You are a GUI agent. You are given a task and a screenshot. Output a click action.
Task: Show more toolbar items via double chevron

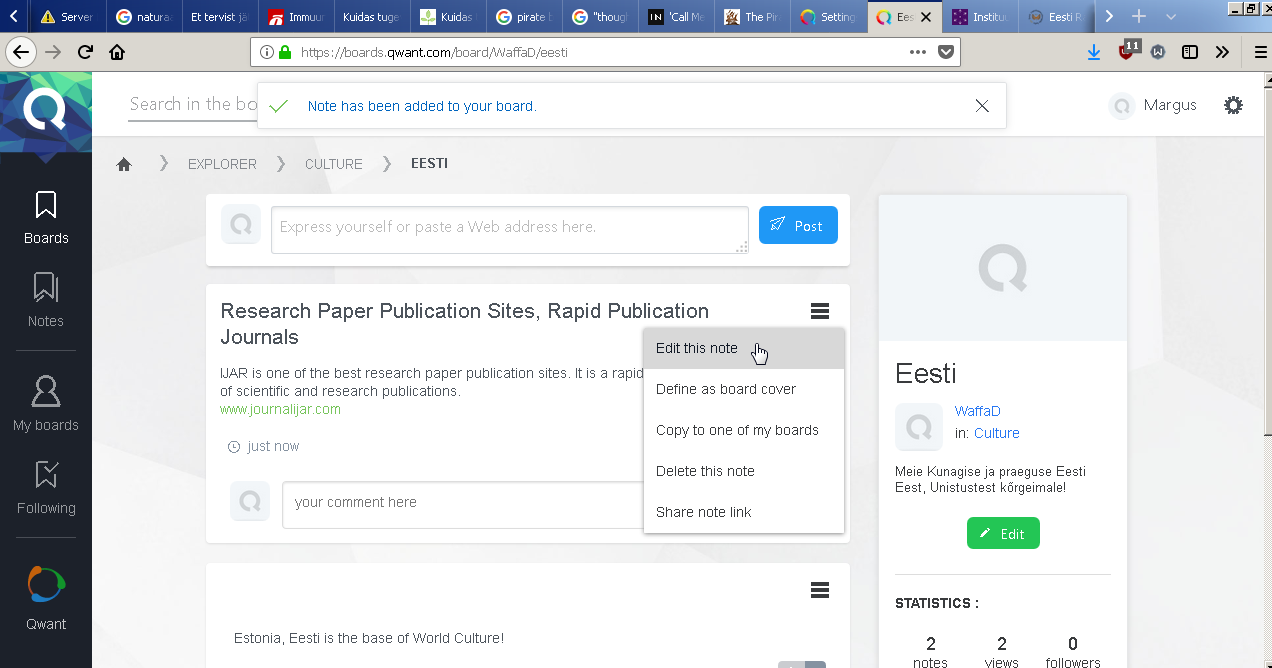point(1222,52)
